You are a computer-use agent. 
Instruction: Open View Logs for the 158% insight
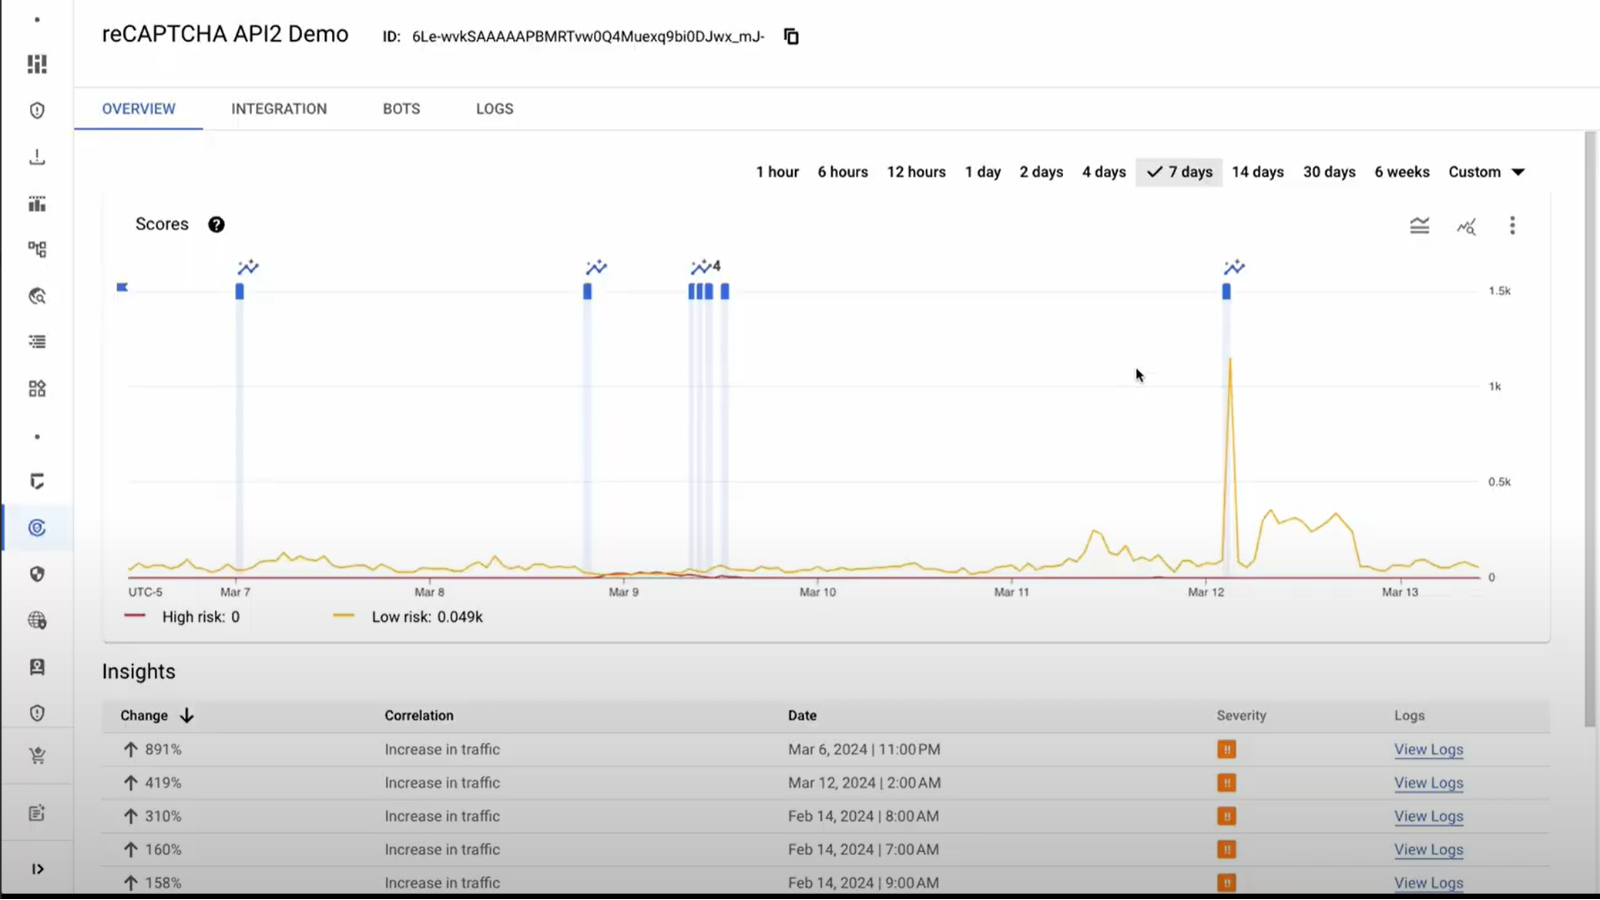(x=1428, y=883)
